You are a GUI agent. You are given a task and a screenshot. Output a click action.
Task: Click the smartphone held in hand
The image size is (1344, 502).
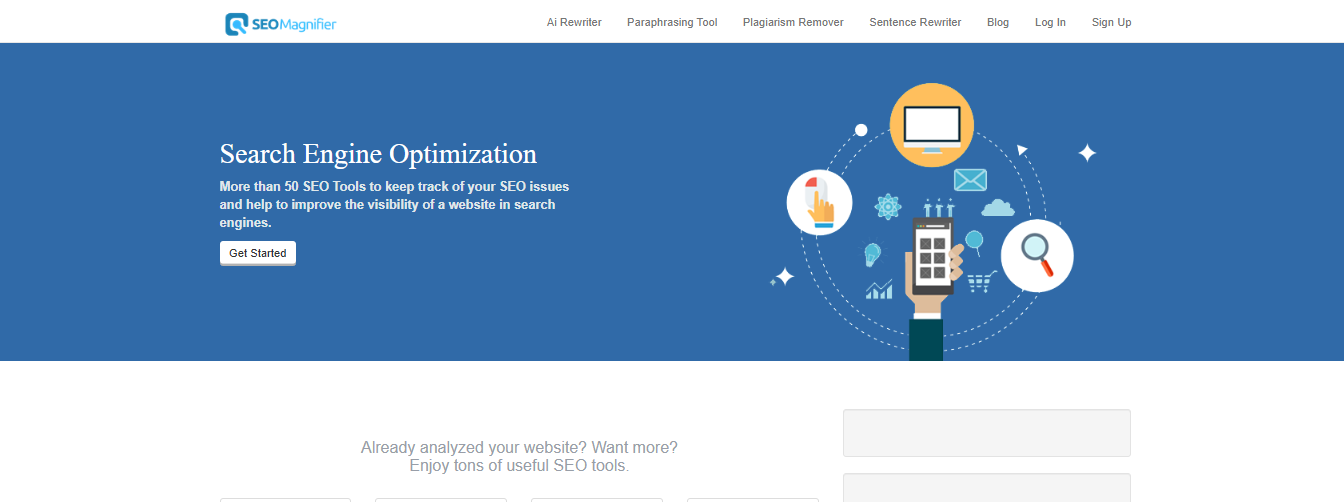point(932,256)
